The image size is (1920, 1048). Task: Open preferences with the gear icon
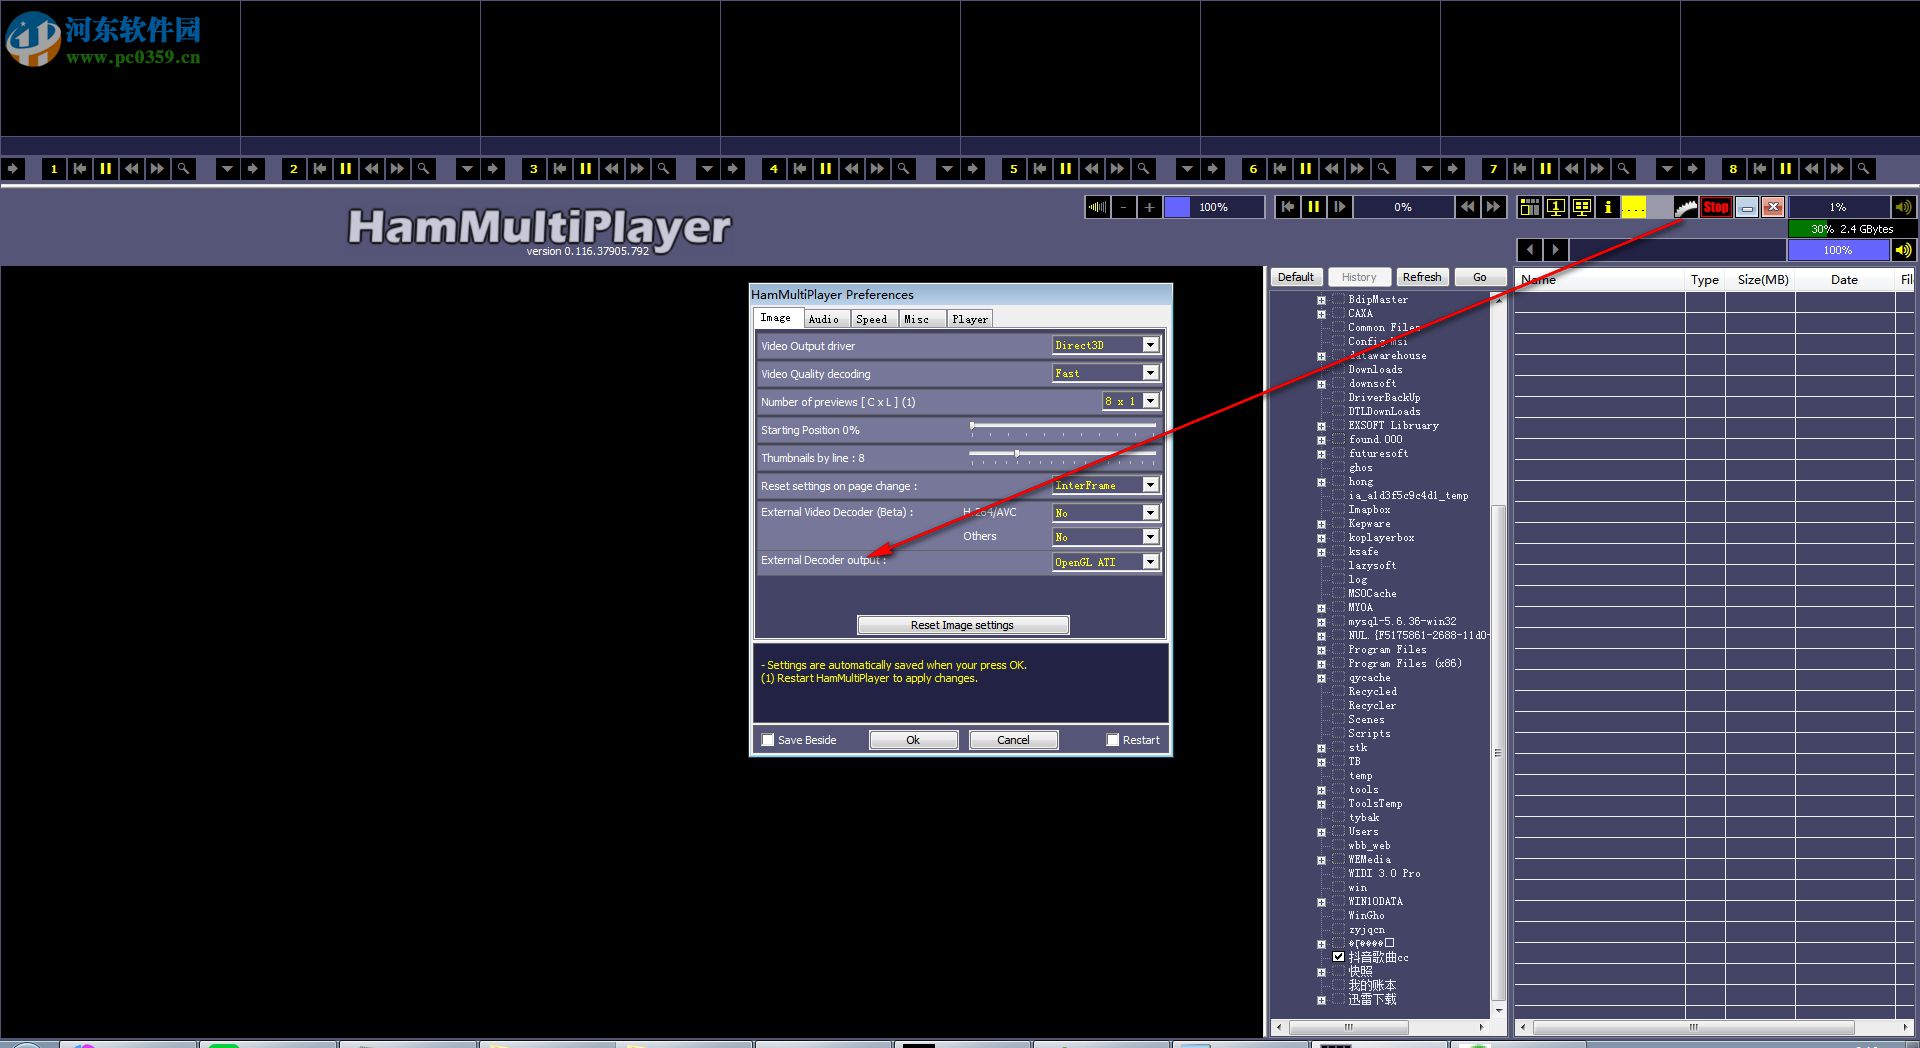tap(1686, 207)
